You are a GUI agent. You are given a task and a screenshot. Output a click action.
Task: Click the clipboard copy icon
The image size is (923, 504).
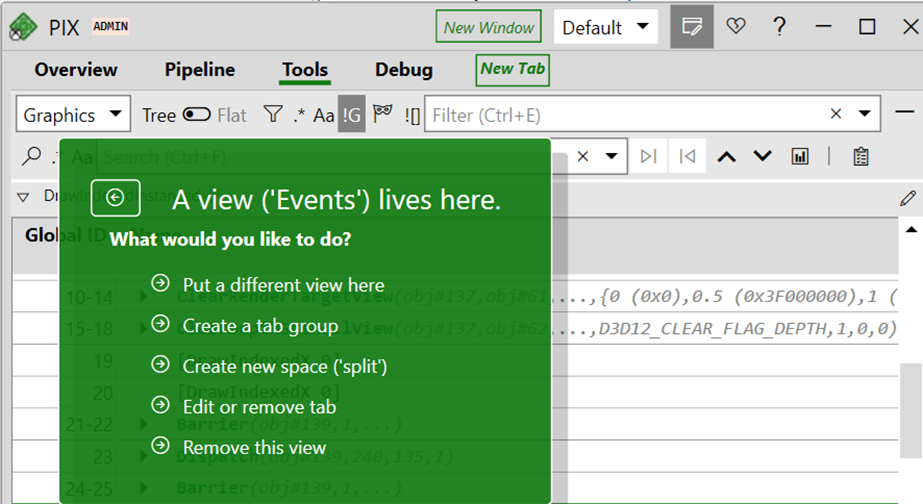tap(861, 157)
